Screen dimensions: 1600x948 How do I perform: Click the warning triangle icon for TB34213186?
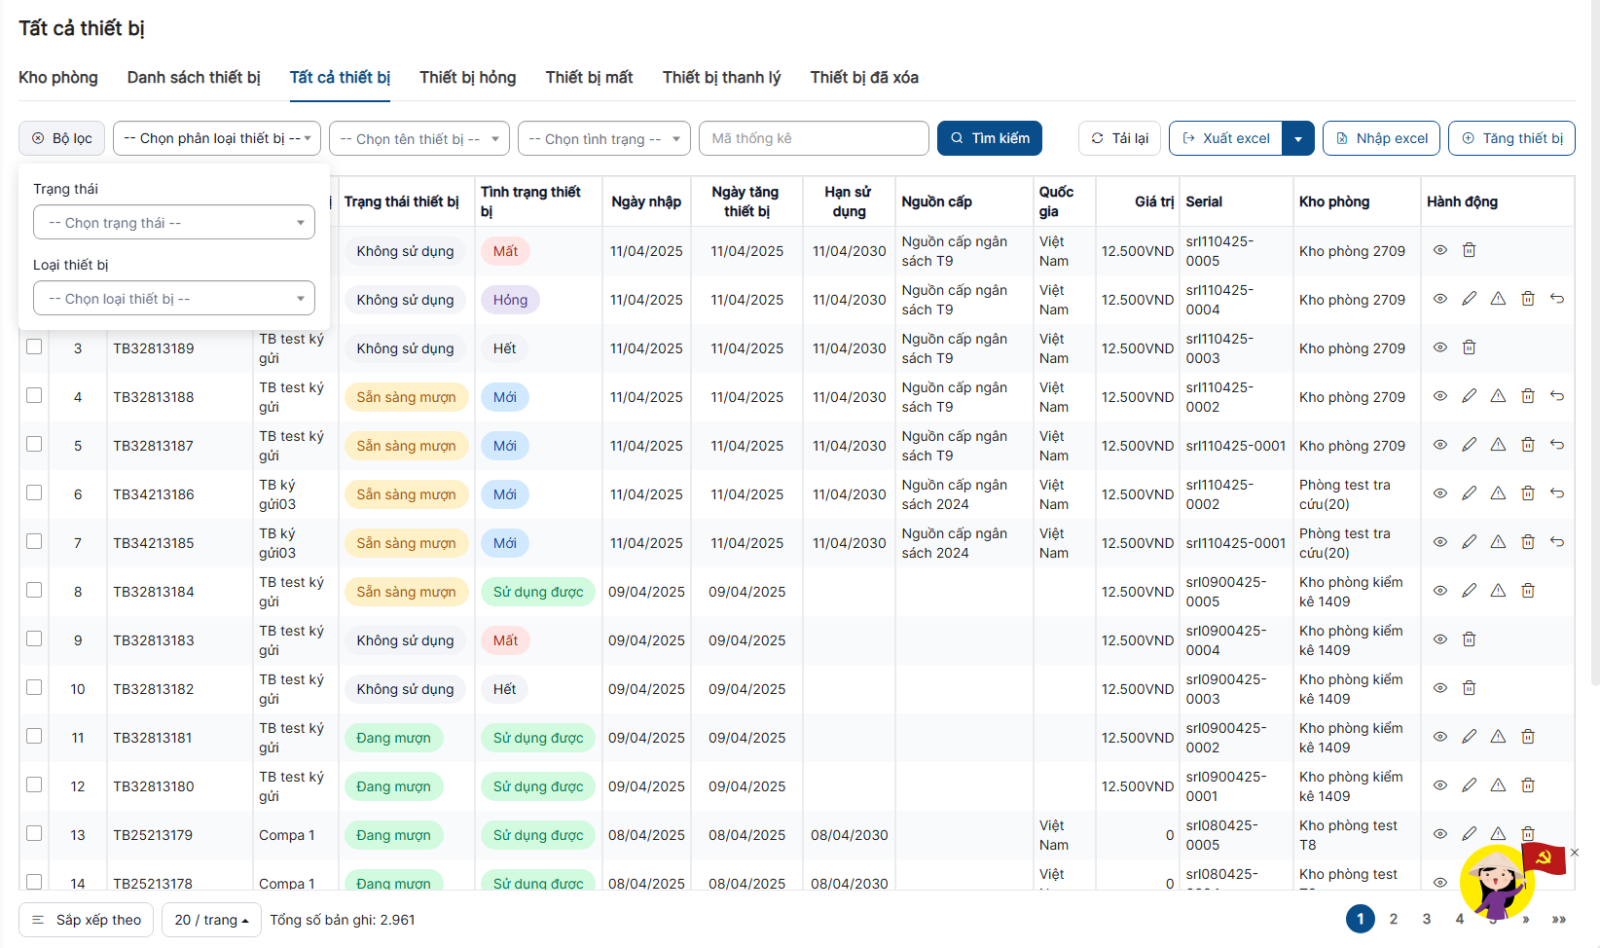pyautogui.click(x=1498, y=493)
